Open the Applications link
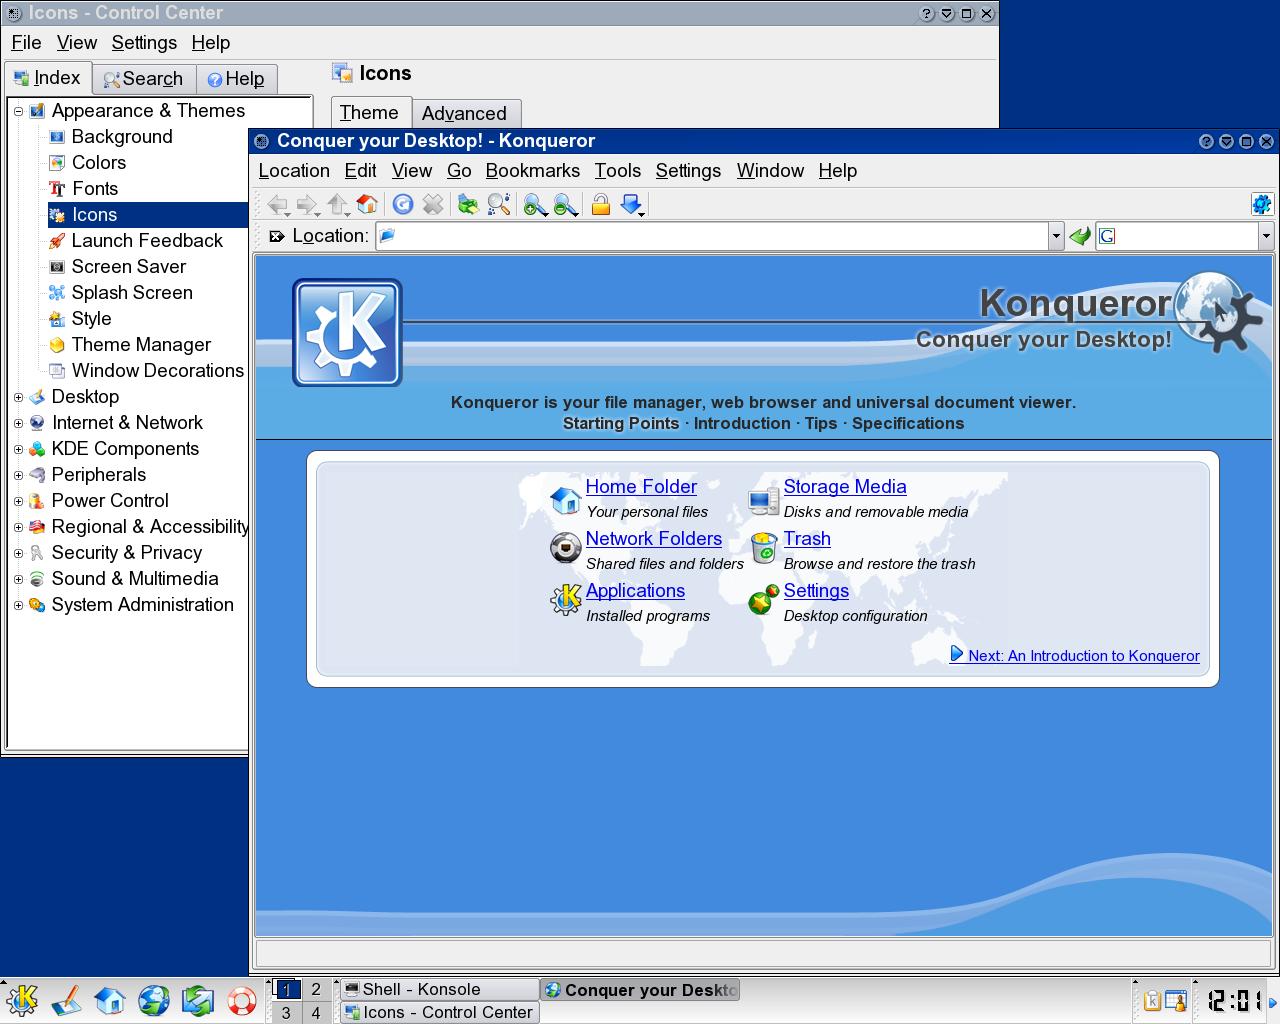Viewport: 1280px width, 1024px height. (635, 591)
